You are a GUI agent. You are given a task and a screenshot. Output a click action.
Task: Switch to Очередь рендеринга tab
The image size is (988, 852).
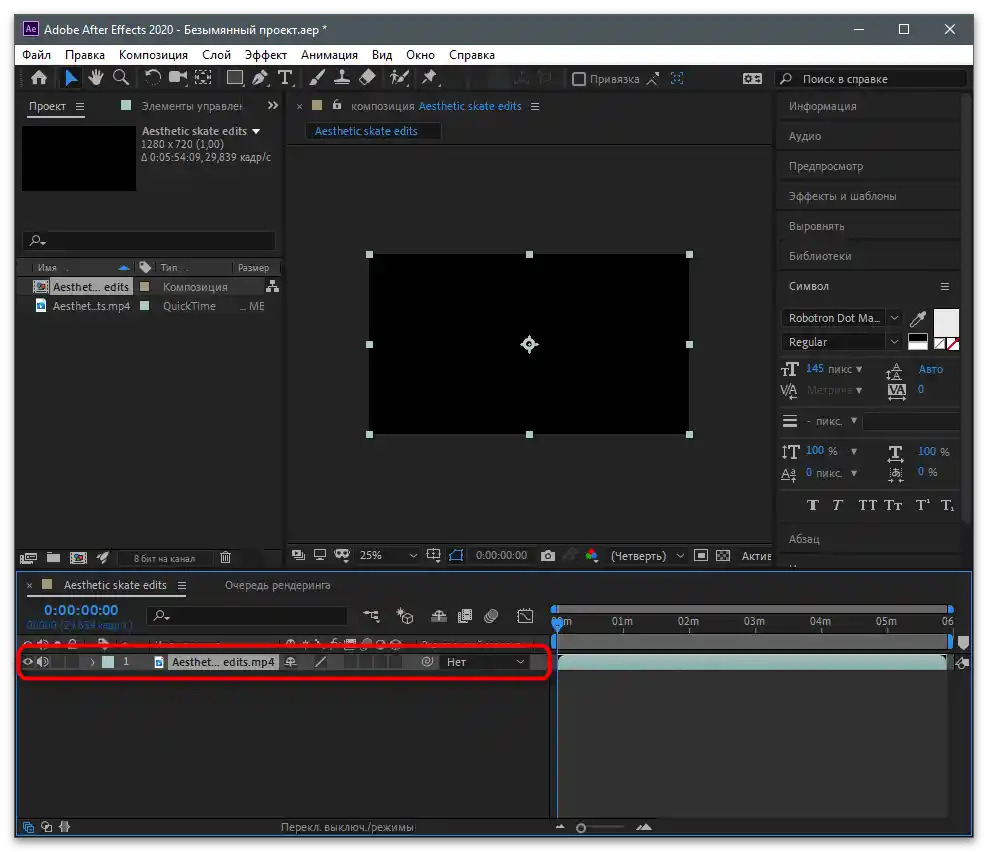(x=277, y=585)
